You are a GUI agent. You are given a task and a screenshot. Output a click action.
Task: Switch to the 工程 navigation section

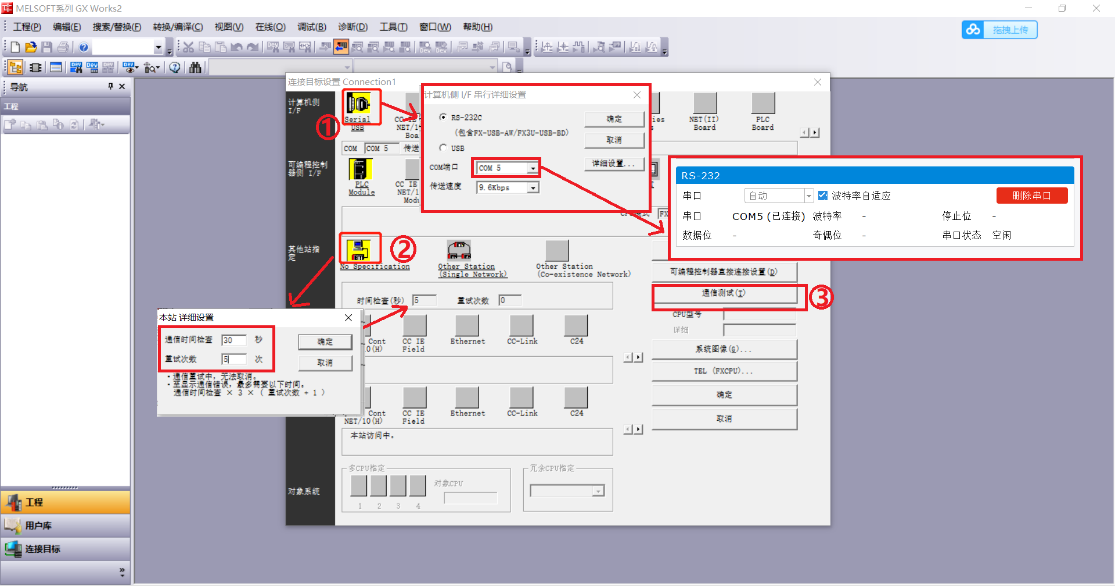click(65, 502)
